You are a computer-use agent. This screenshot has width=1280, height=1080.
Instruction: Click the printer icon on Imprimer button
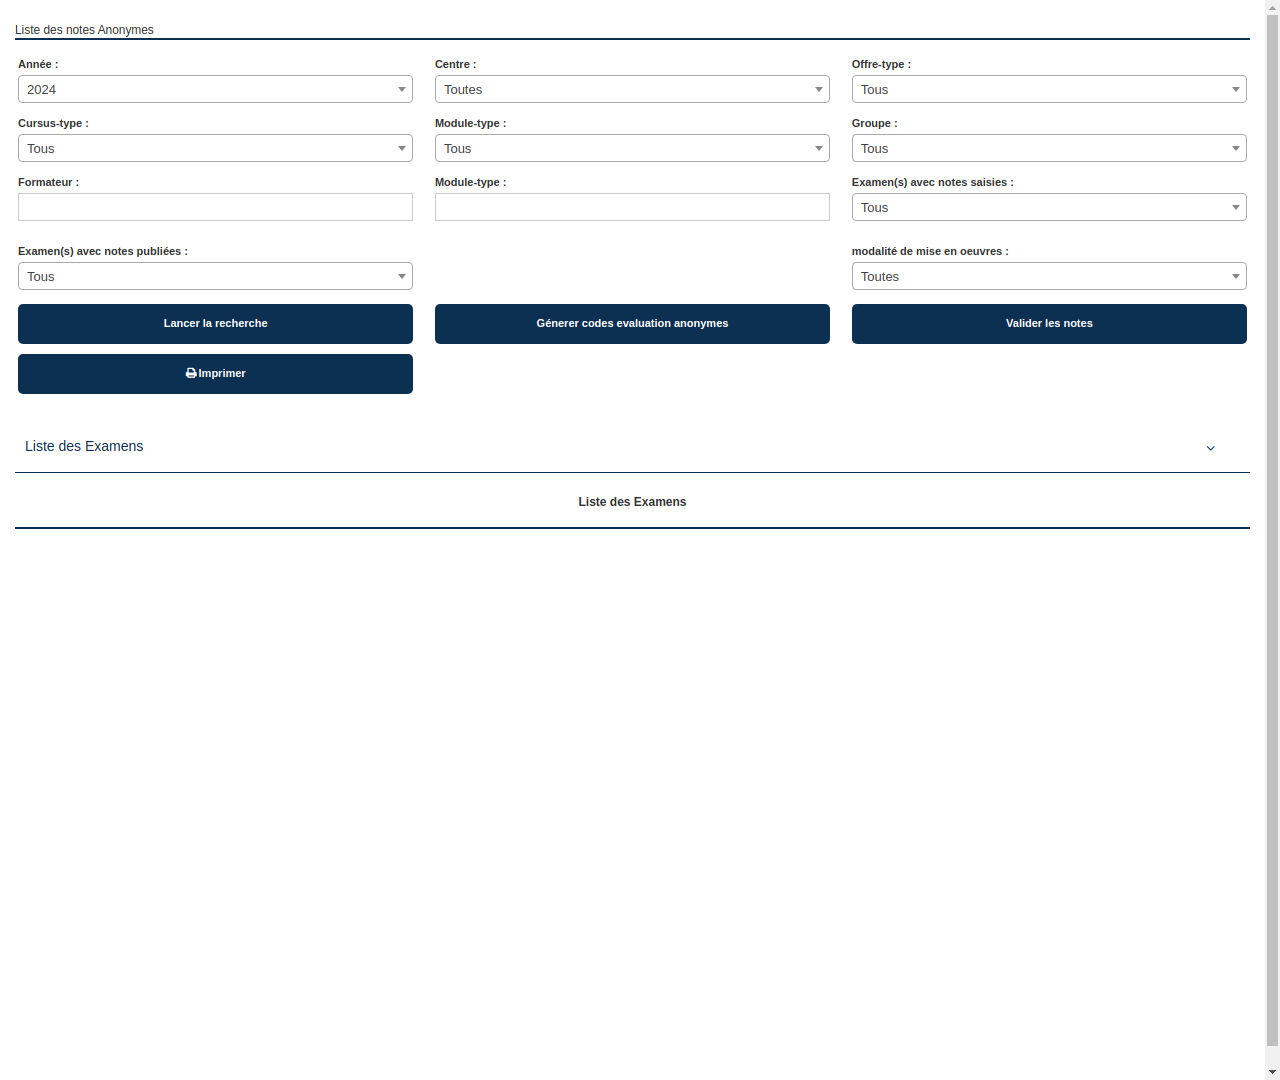point(190,373)
